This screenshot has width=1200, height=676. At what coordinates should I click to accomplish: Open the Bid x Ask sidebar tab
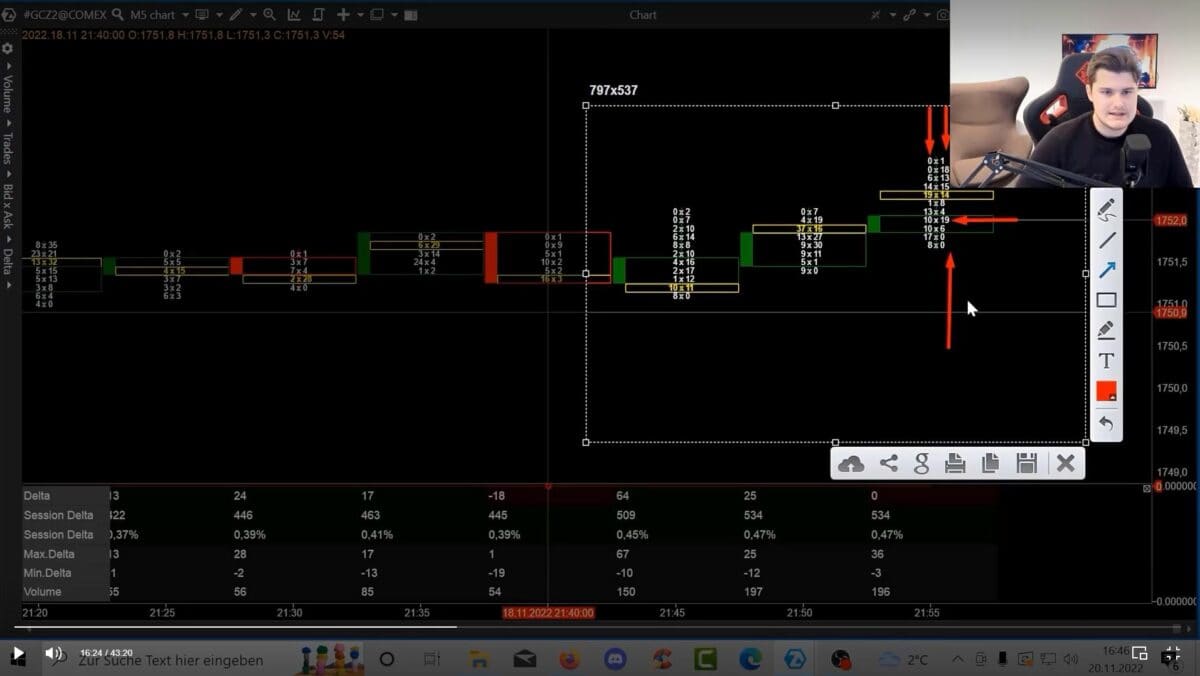[x=7, y=210]
